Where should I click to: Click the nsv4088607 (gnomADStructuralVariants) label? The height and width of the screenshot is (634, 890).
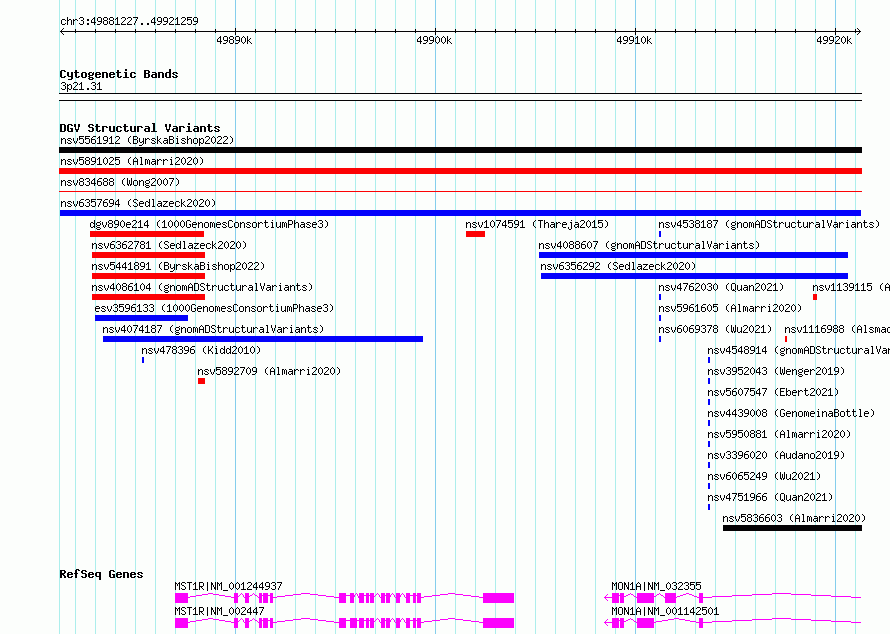[x=649, y=245]
